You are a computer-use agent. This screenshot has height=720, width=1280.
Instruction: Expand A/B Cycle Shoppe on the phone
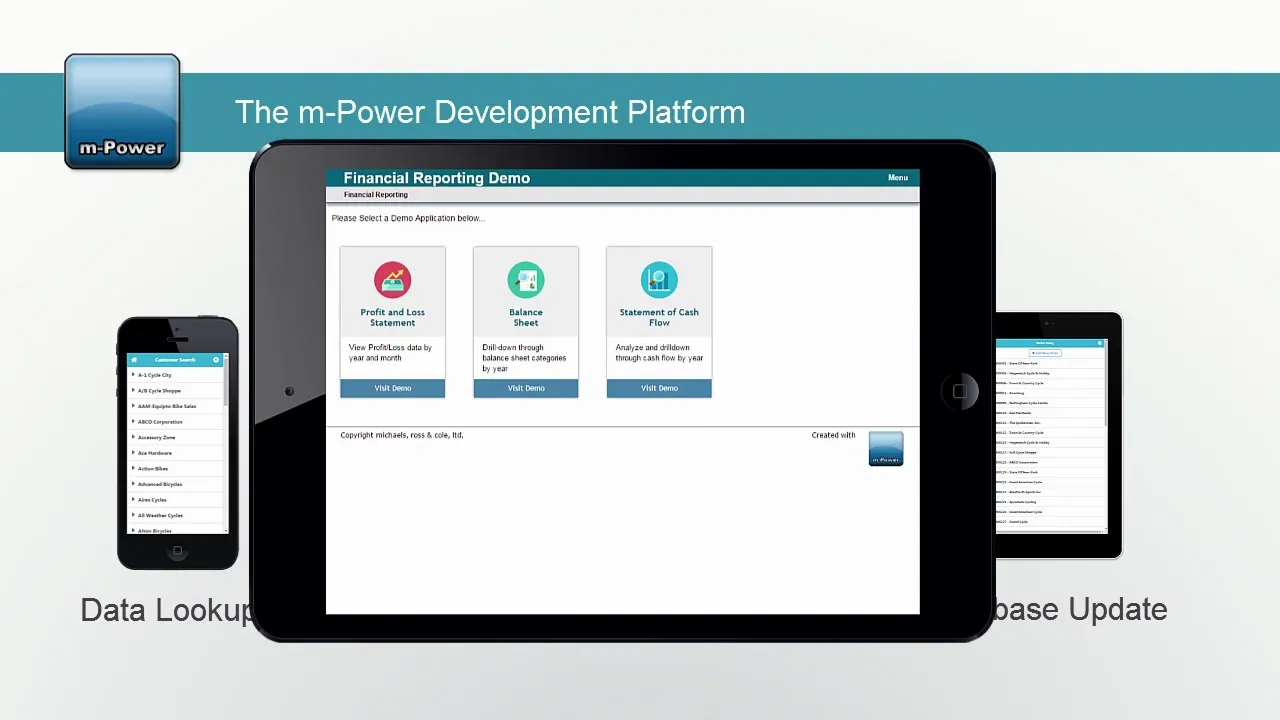(x=175, y=391)
